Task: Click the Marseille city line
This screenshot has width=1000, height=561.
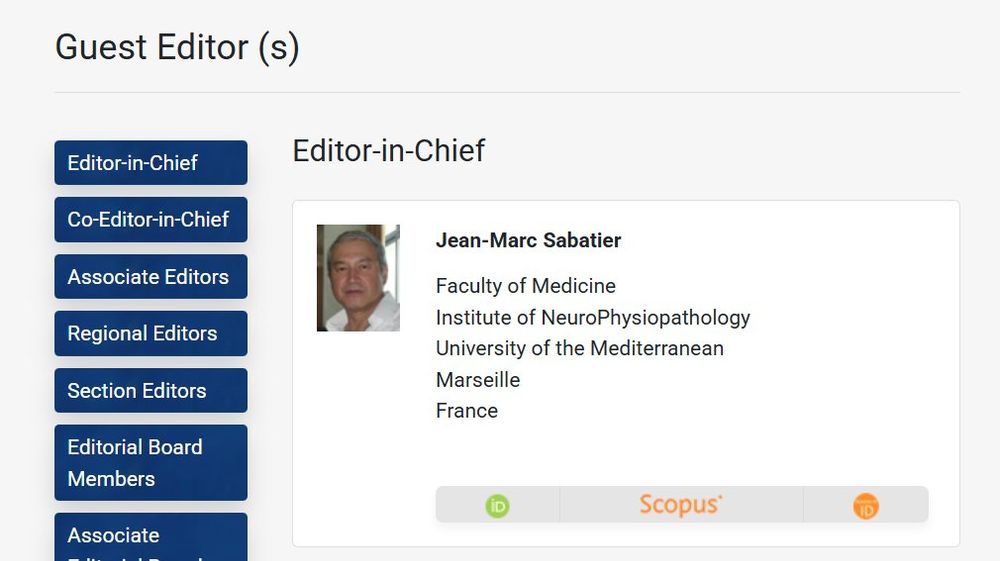Action: 477,380
